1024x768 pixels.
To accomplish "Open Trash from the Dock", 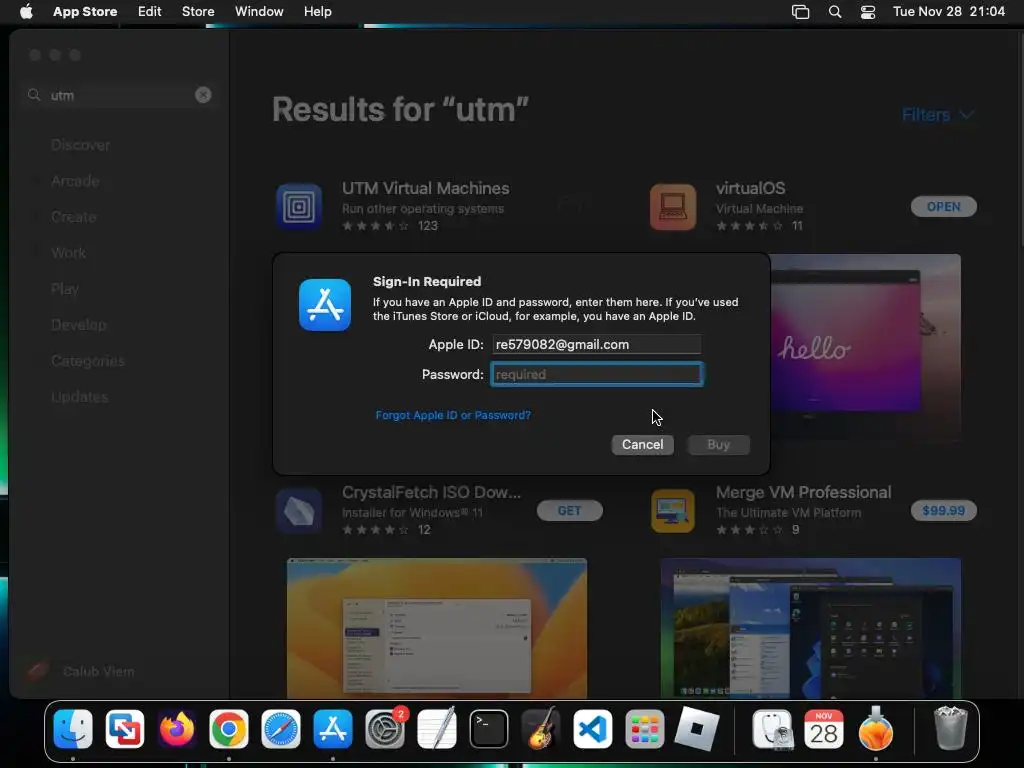I will coord(951,729).
